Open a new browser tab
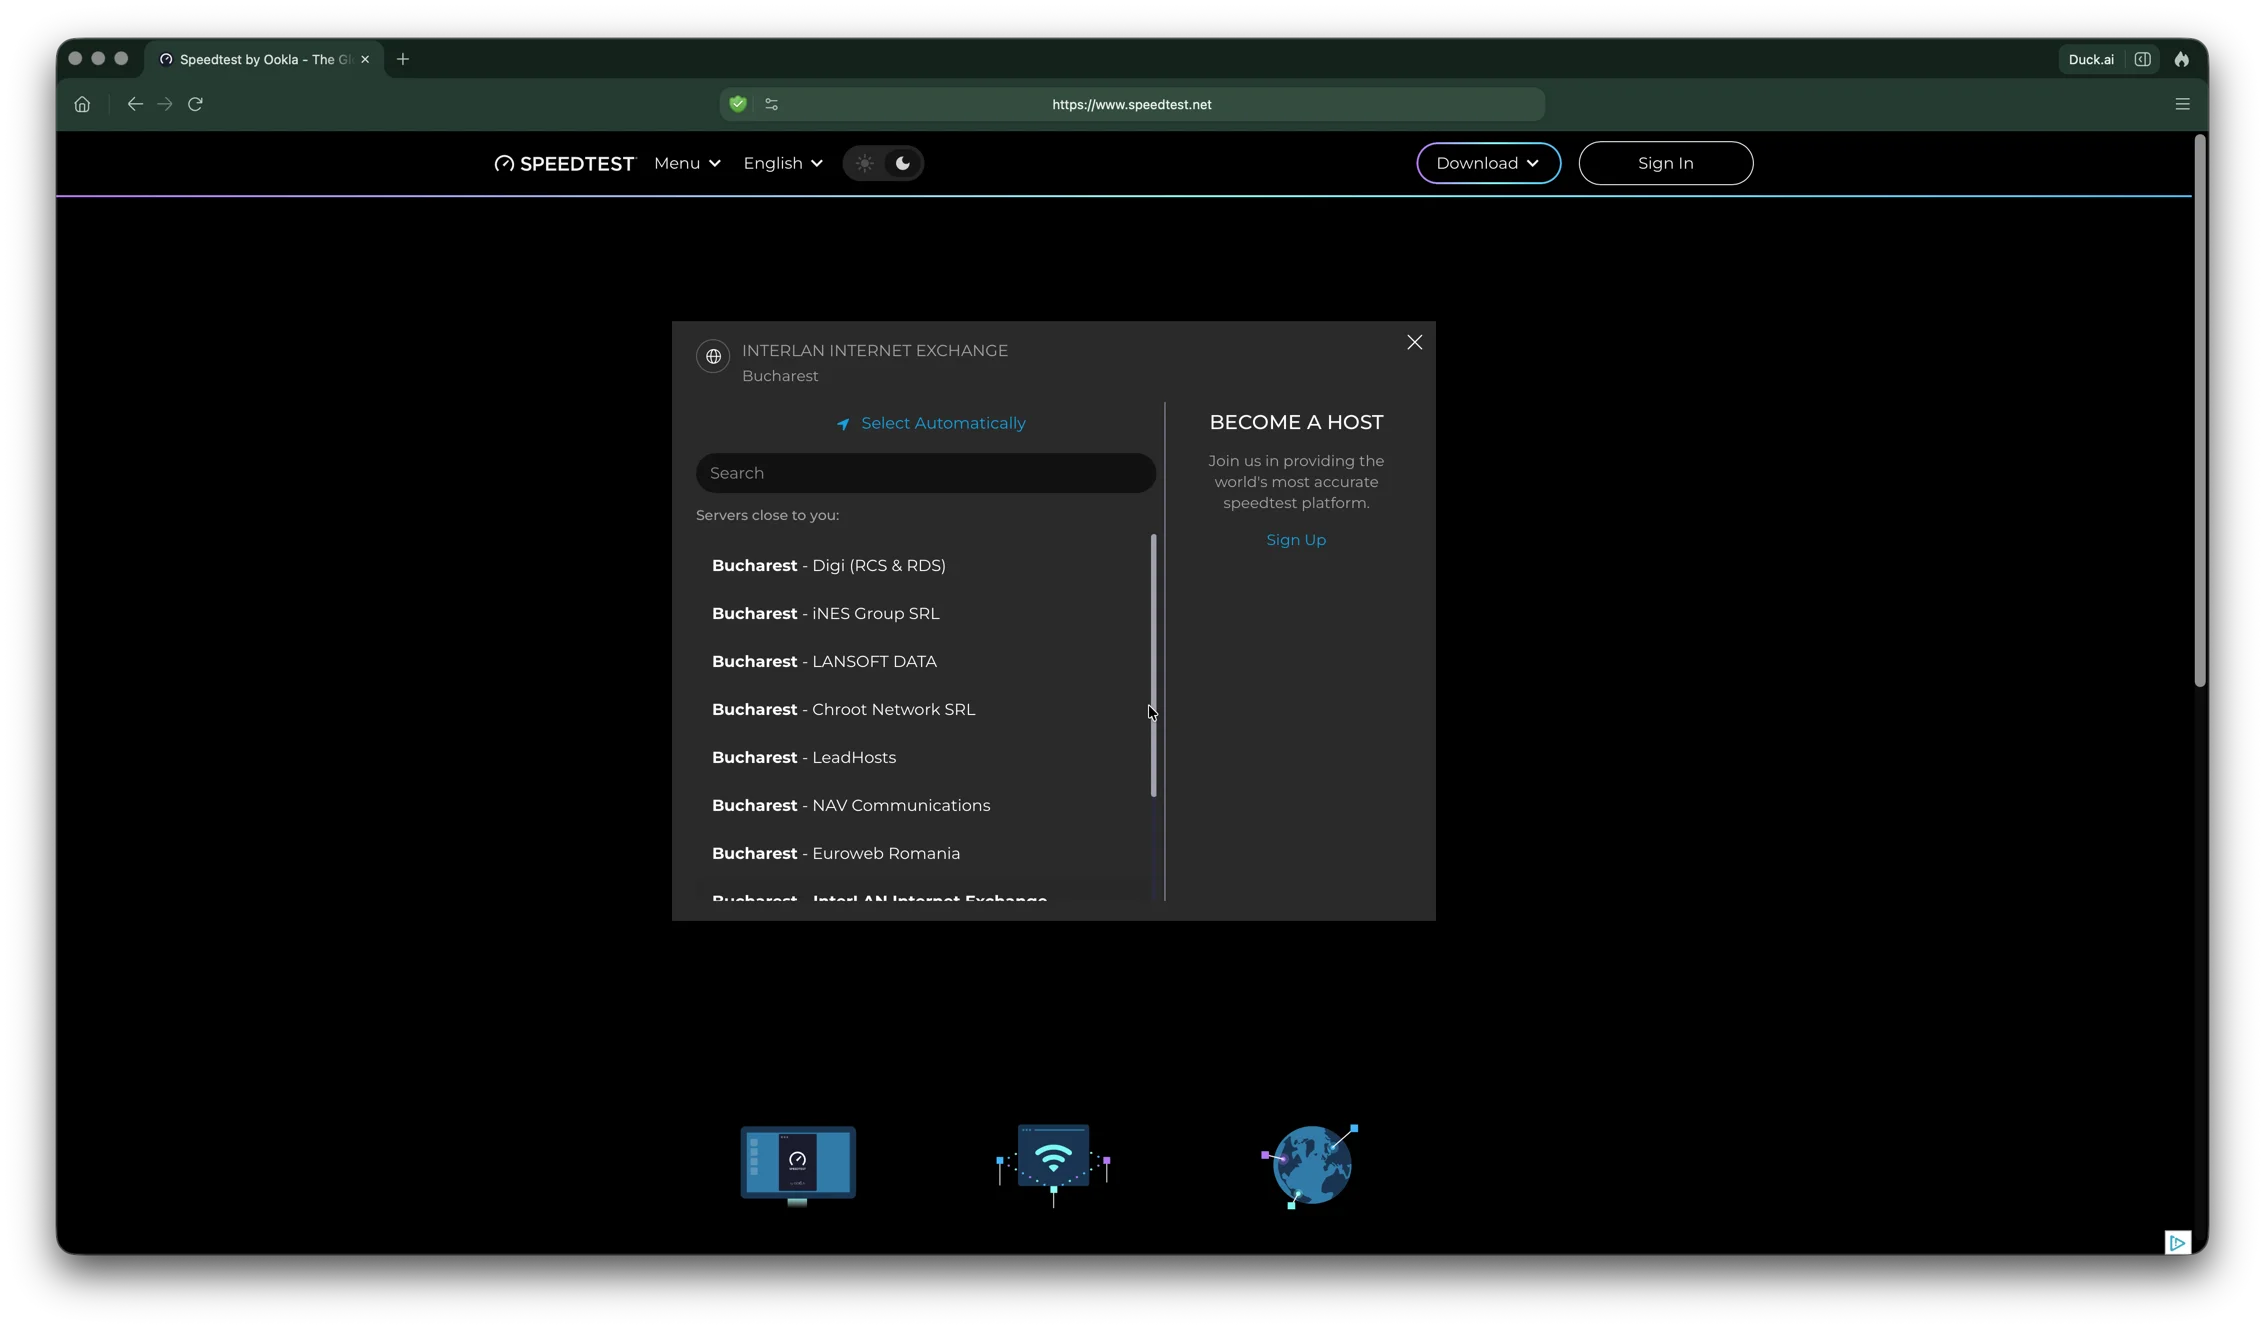 pos(403,59)
